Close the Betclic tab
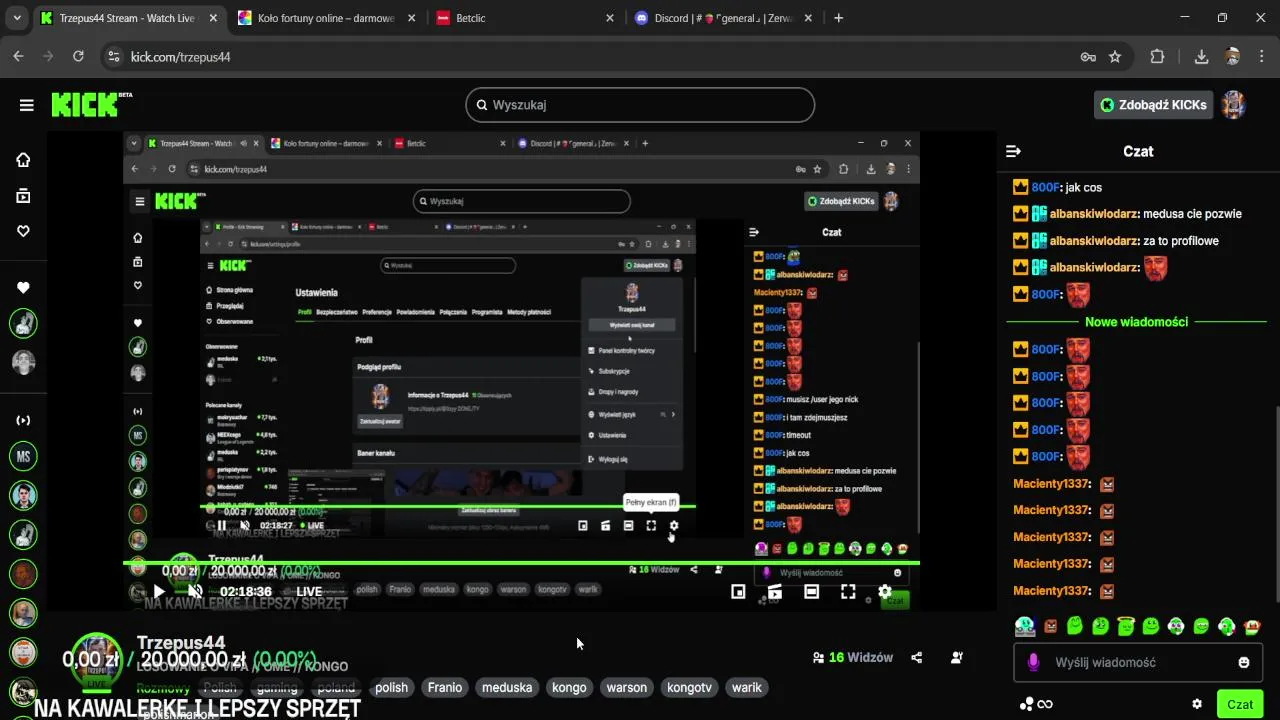Viewport: 1280px width, 720px height. coord(609,18)
